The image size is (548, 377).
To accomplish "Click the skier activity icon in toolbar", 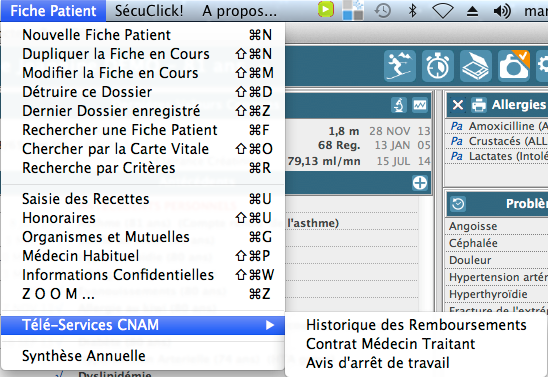I will 400,66.
